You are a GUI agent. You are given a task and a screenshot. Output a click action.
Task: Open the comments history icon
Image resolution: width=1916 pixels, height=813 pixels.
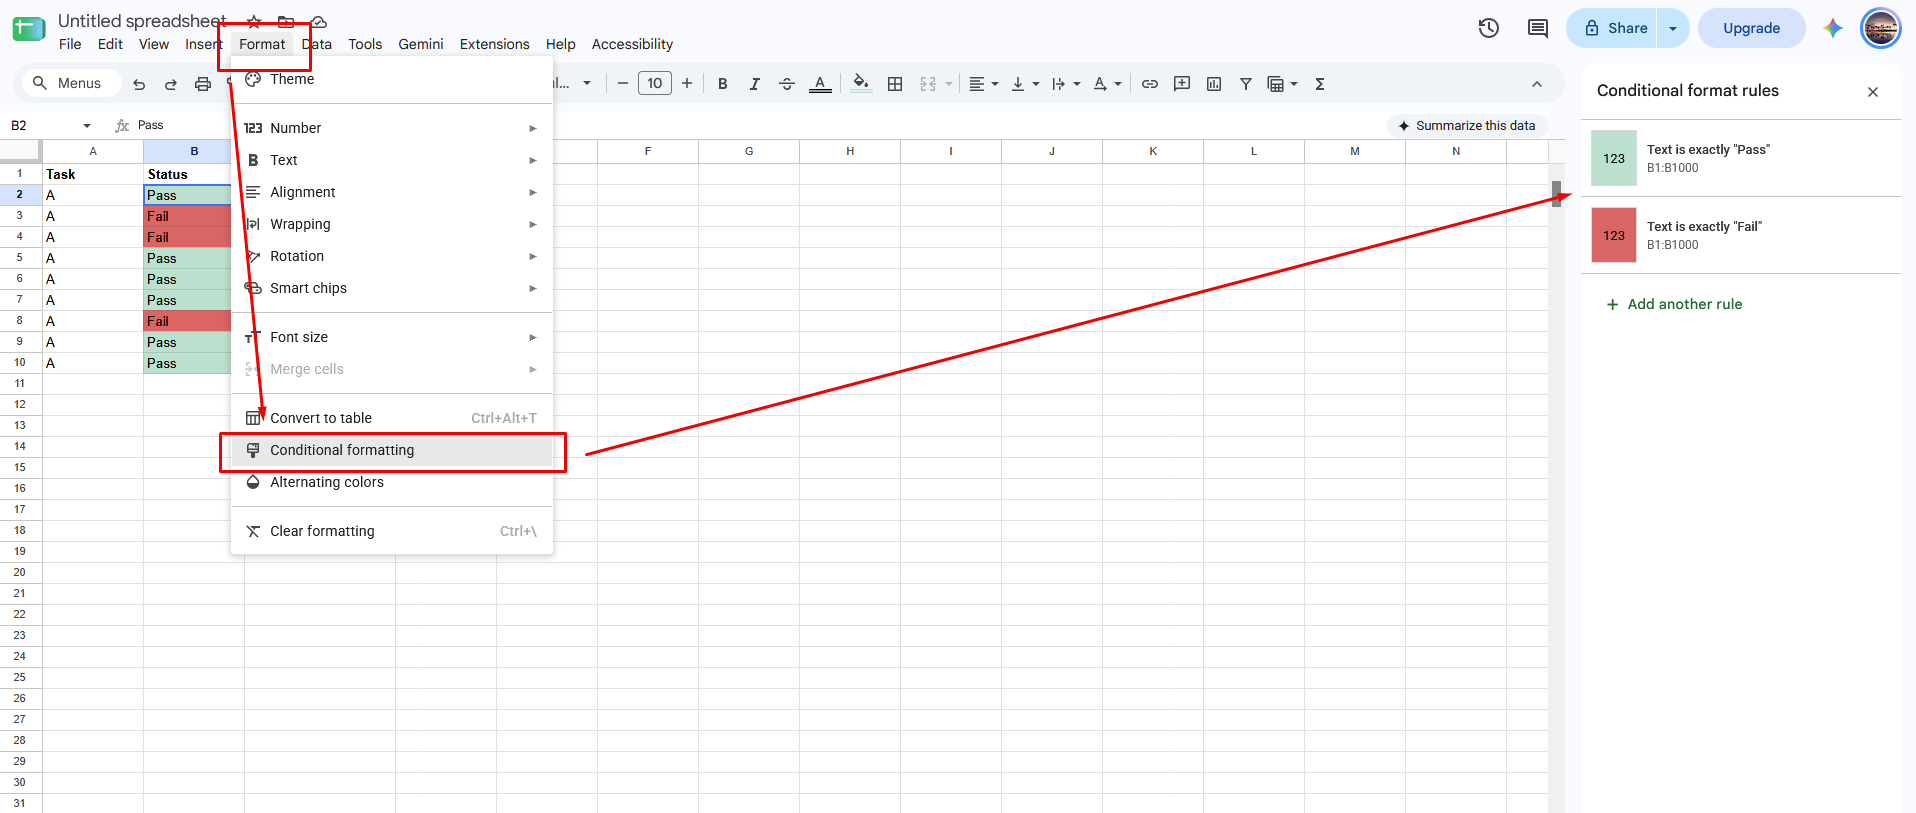coord(1538,28)
